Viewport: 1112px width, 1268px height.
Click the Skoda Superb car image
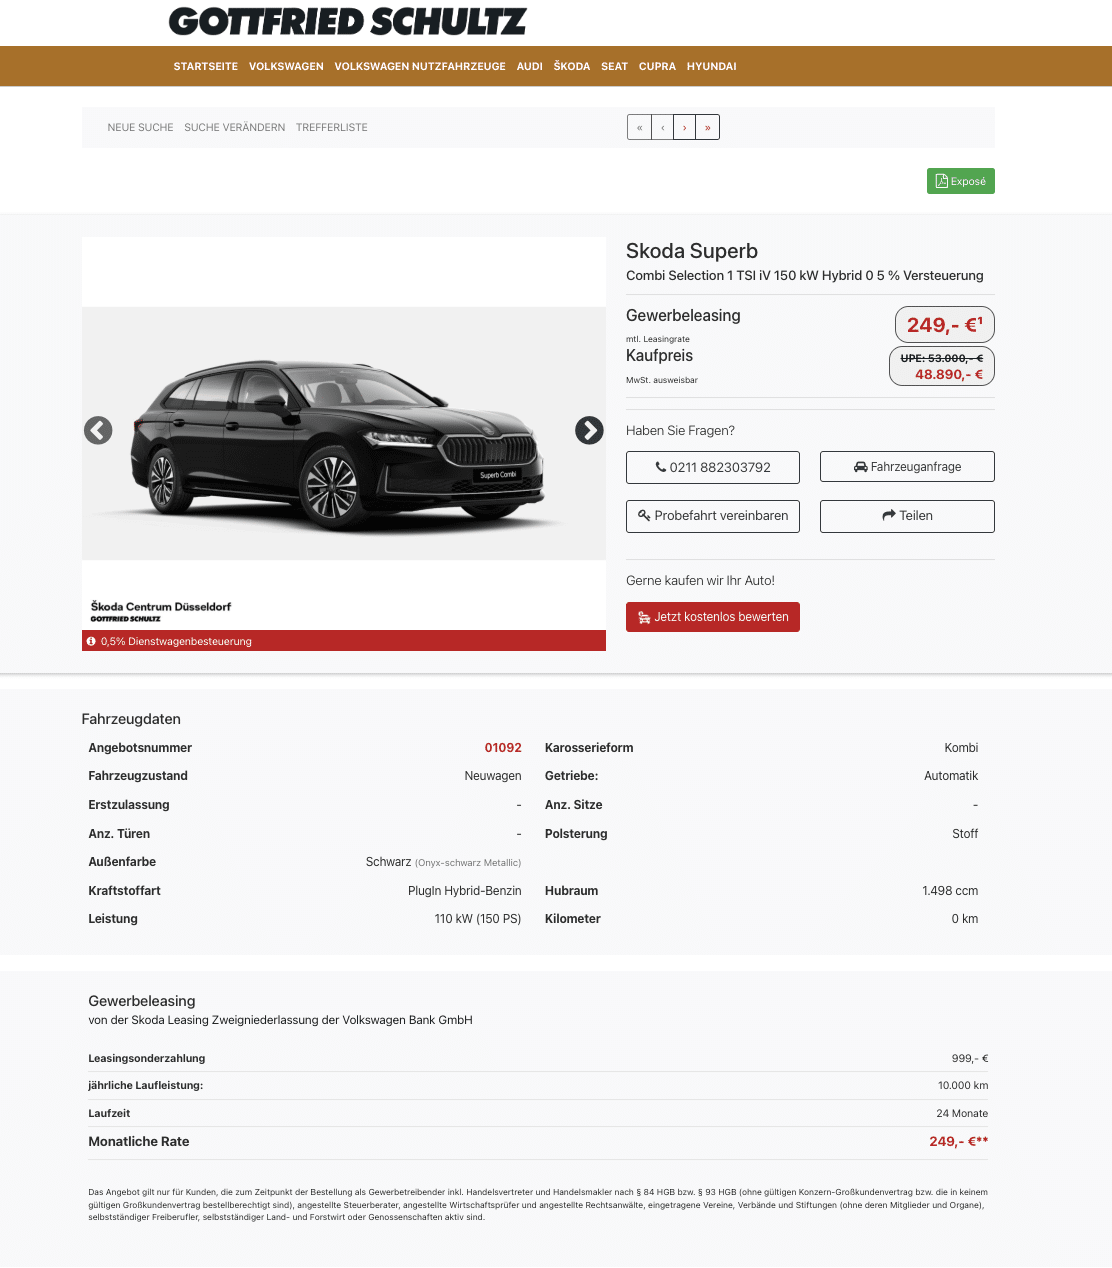click(340, 445)
